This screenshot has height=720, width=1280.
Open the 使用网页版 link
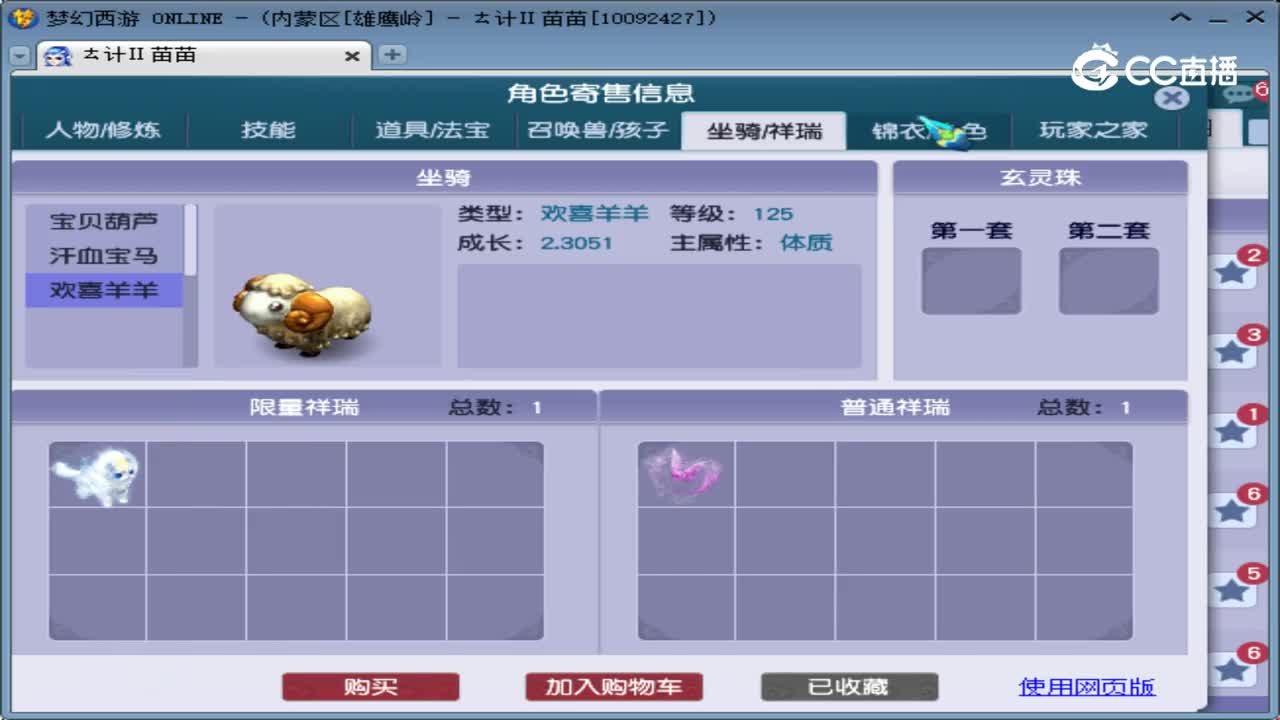coord(1087,687)
